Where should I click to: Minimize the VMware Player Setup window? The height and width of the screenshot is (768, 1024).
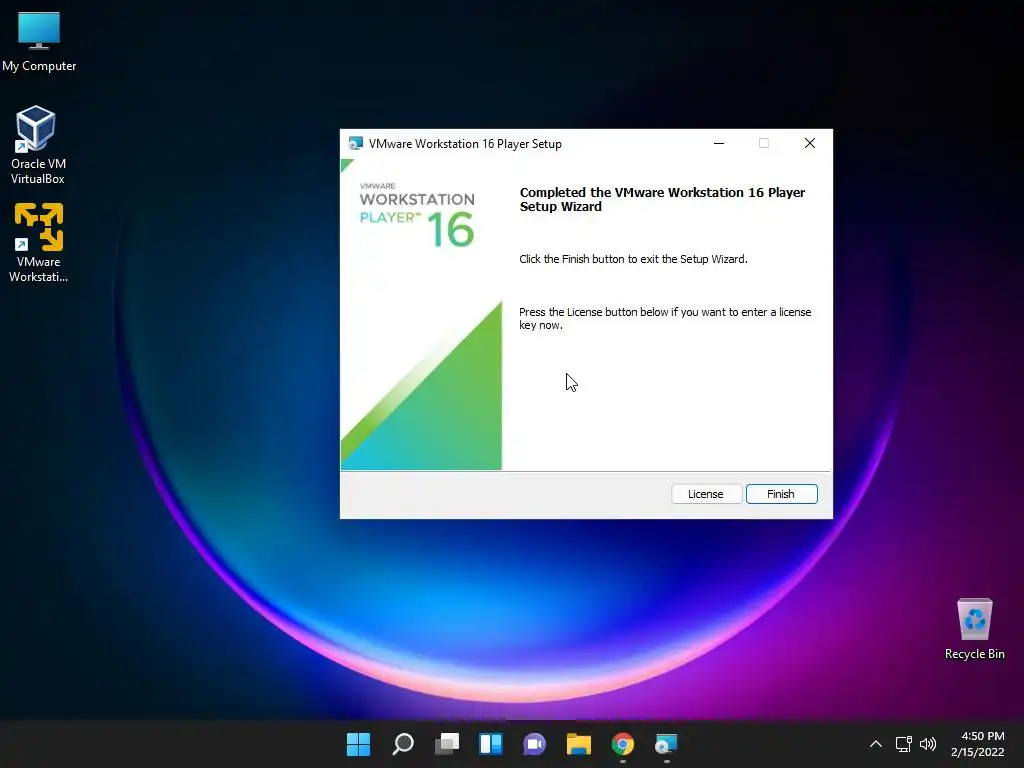pos(719,144)
